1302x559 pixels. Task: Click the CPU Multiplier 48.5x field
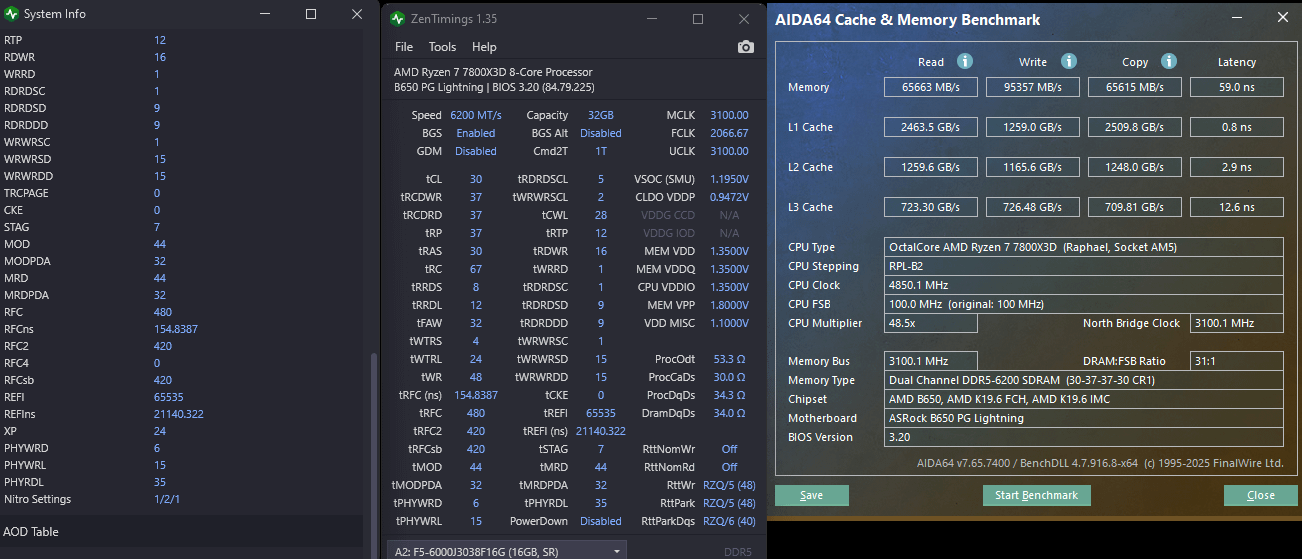tap(931, 323)
